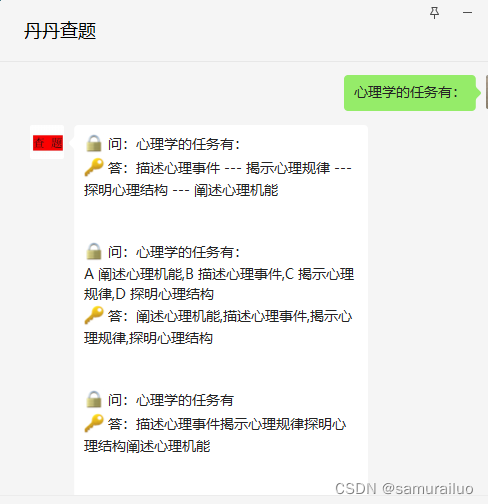The height and width of the screenshot is (504, 488).
Task: Click the first lock emoji icon
Action: coord(94,144)
